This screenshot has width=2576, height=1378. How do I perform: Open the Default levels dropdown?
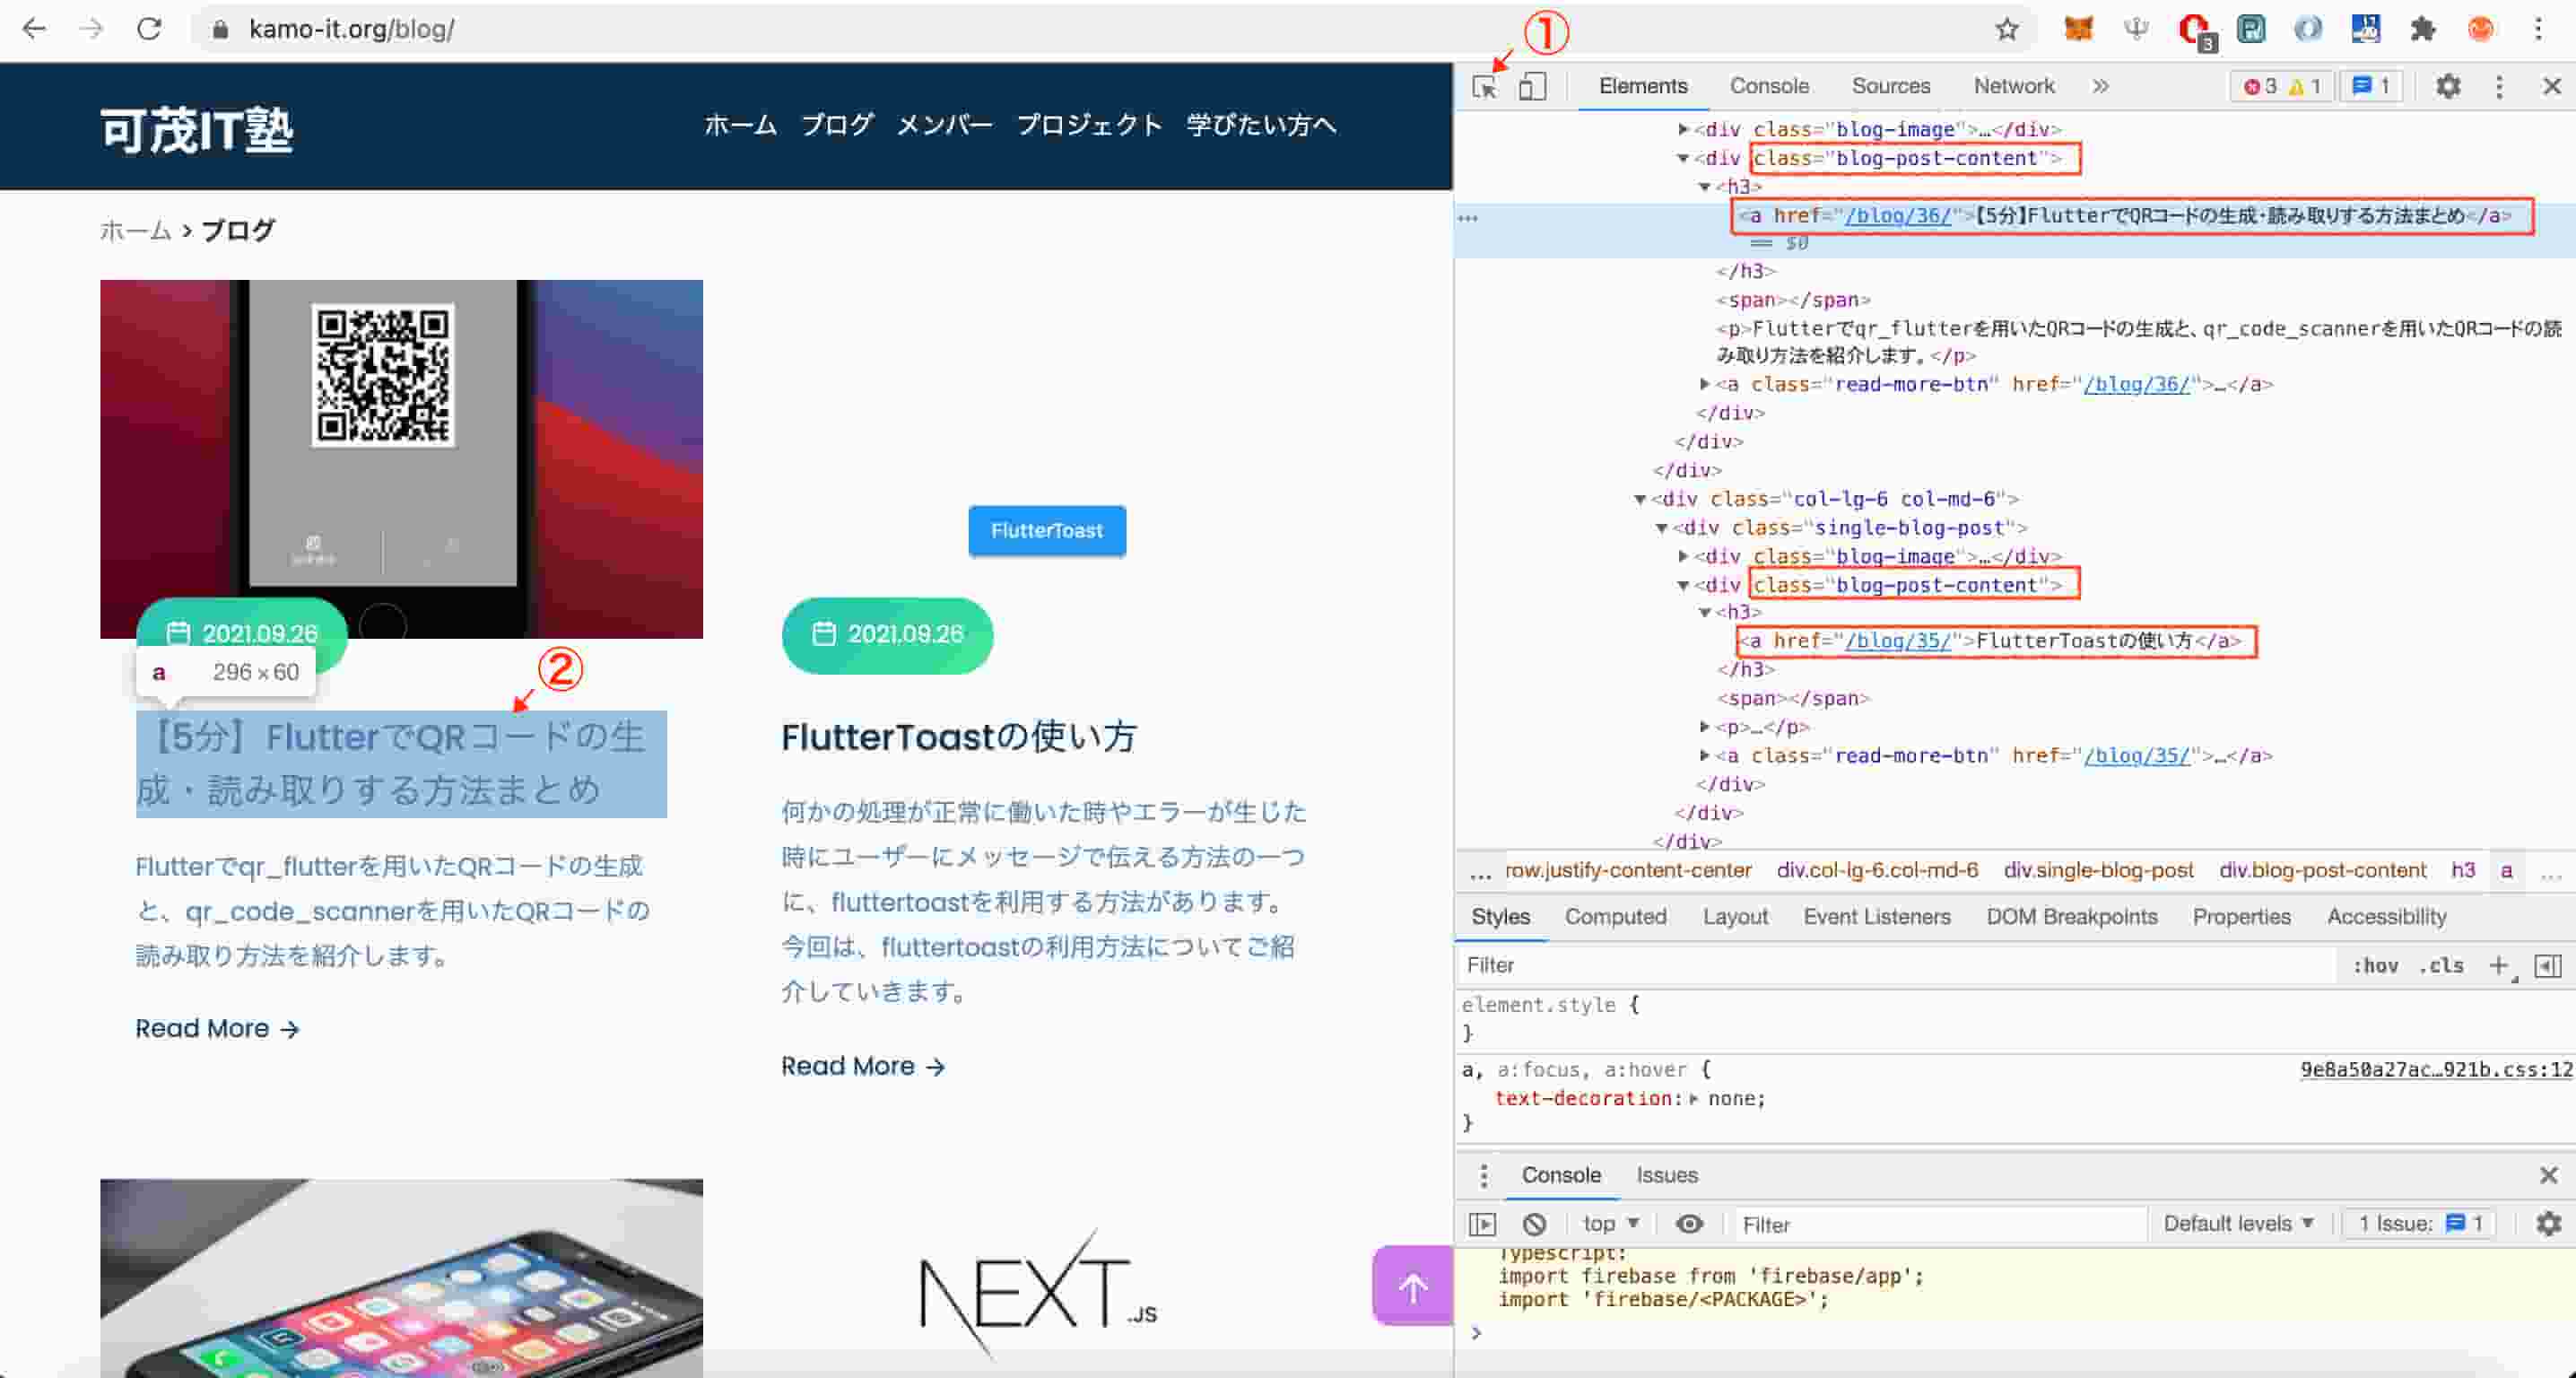(2238, 1224)
